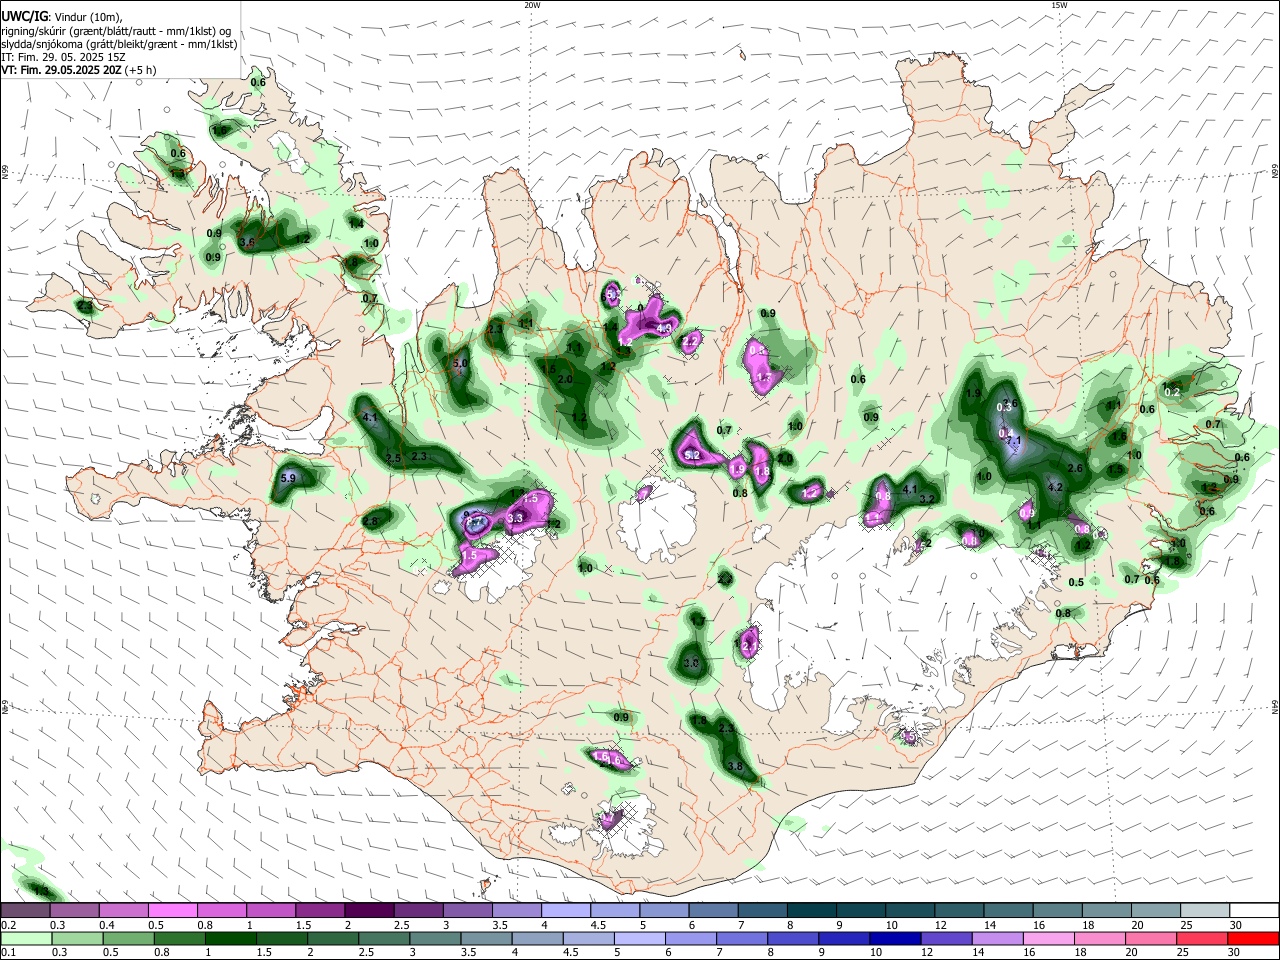The width and height of the screenshot is (1280, 960).
Task: Click the '5.9' precipitation value on the map
Action: pyautogui.click(x=289, y=479)
